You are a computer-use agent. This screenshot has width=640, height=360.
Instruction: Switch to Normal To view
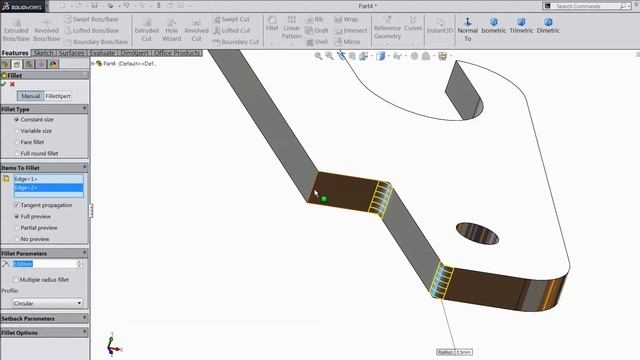pos(468,29)
